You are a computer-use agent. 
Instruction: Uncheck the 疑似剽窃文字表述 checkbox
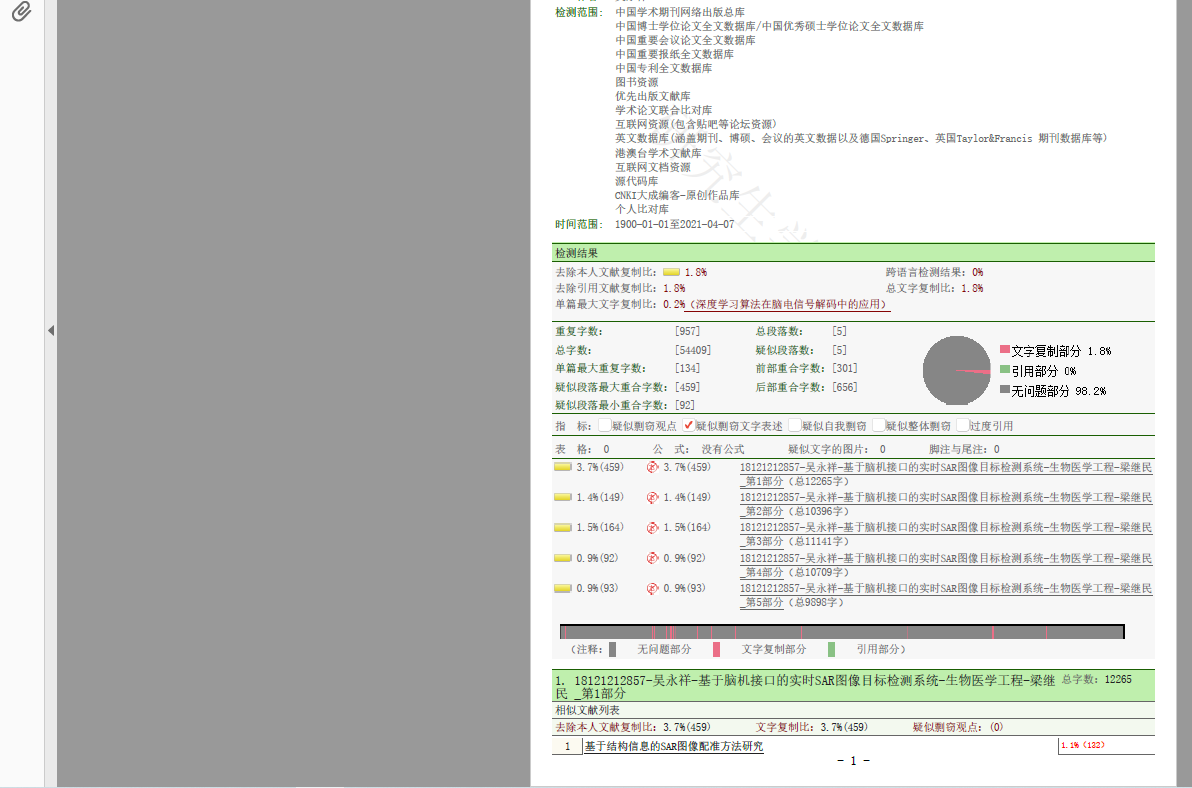pyautogui.click(x=689, y=426)
